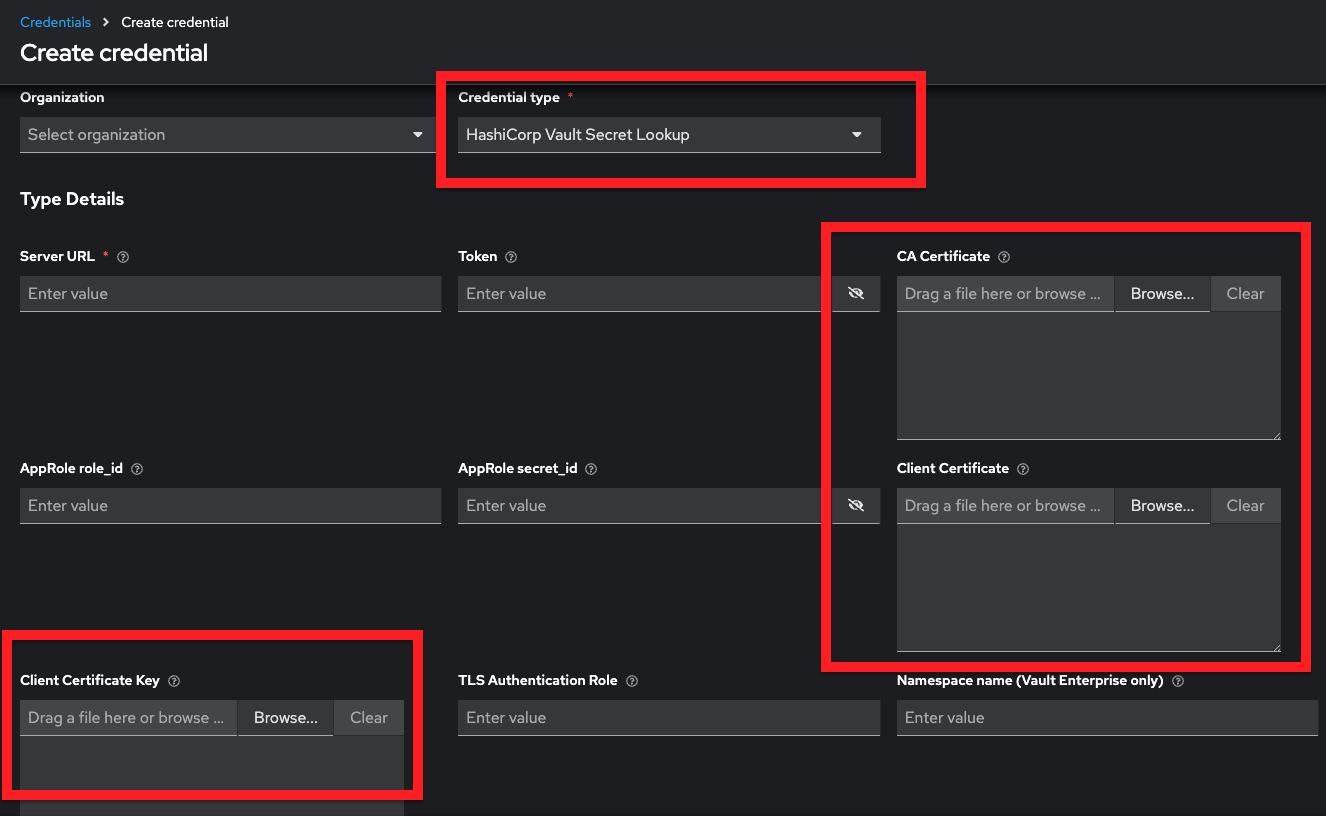This screenshot has height=816, width=1326.
Task: Click the Namespace name help icon
Action: 1178,681
